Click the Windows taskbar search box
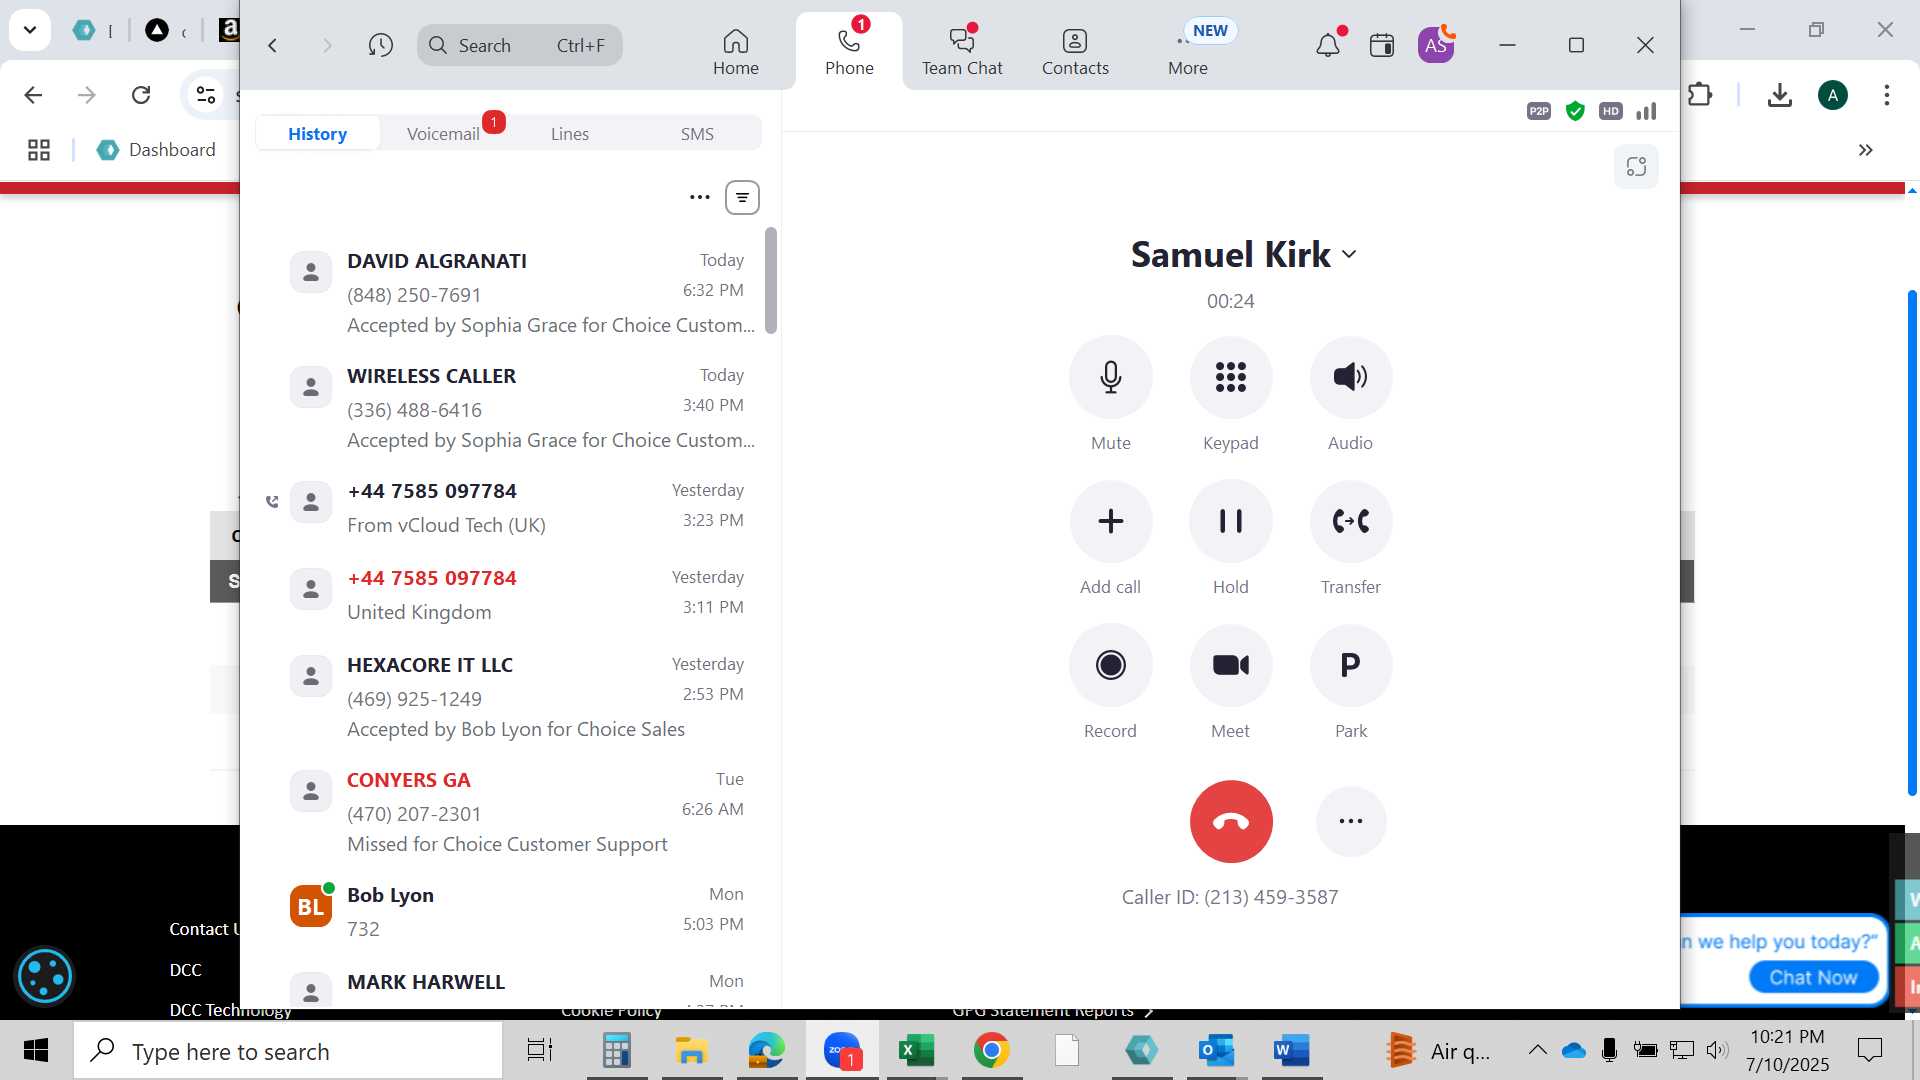Viewport: 1920px width, 1080px height. (288, 1051)
